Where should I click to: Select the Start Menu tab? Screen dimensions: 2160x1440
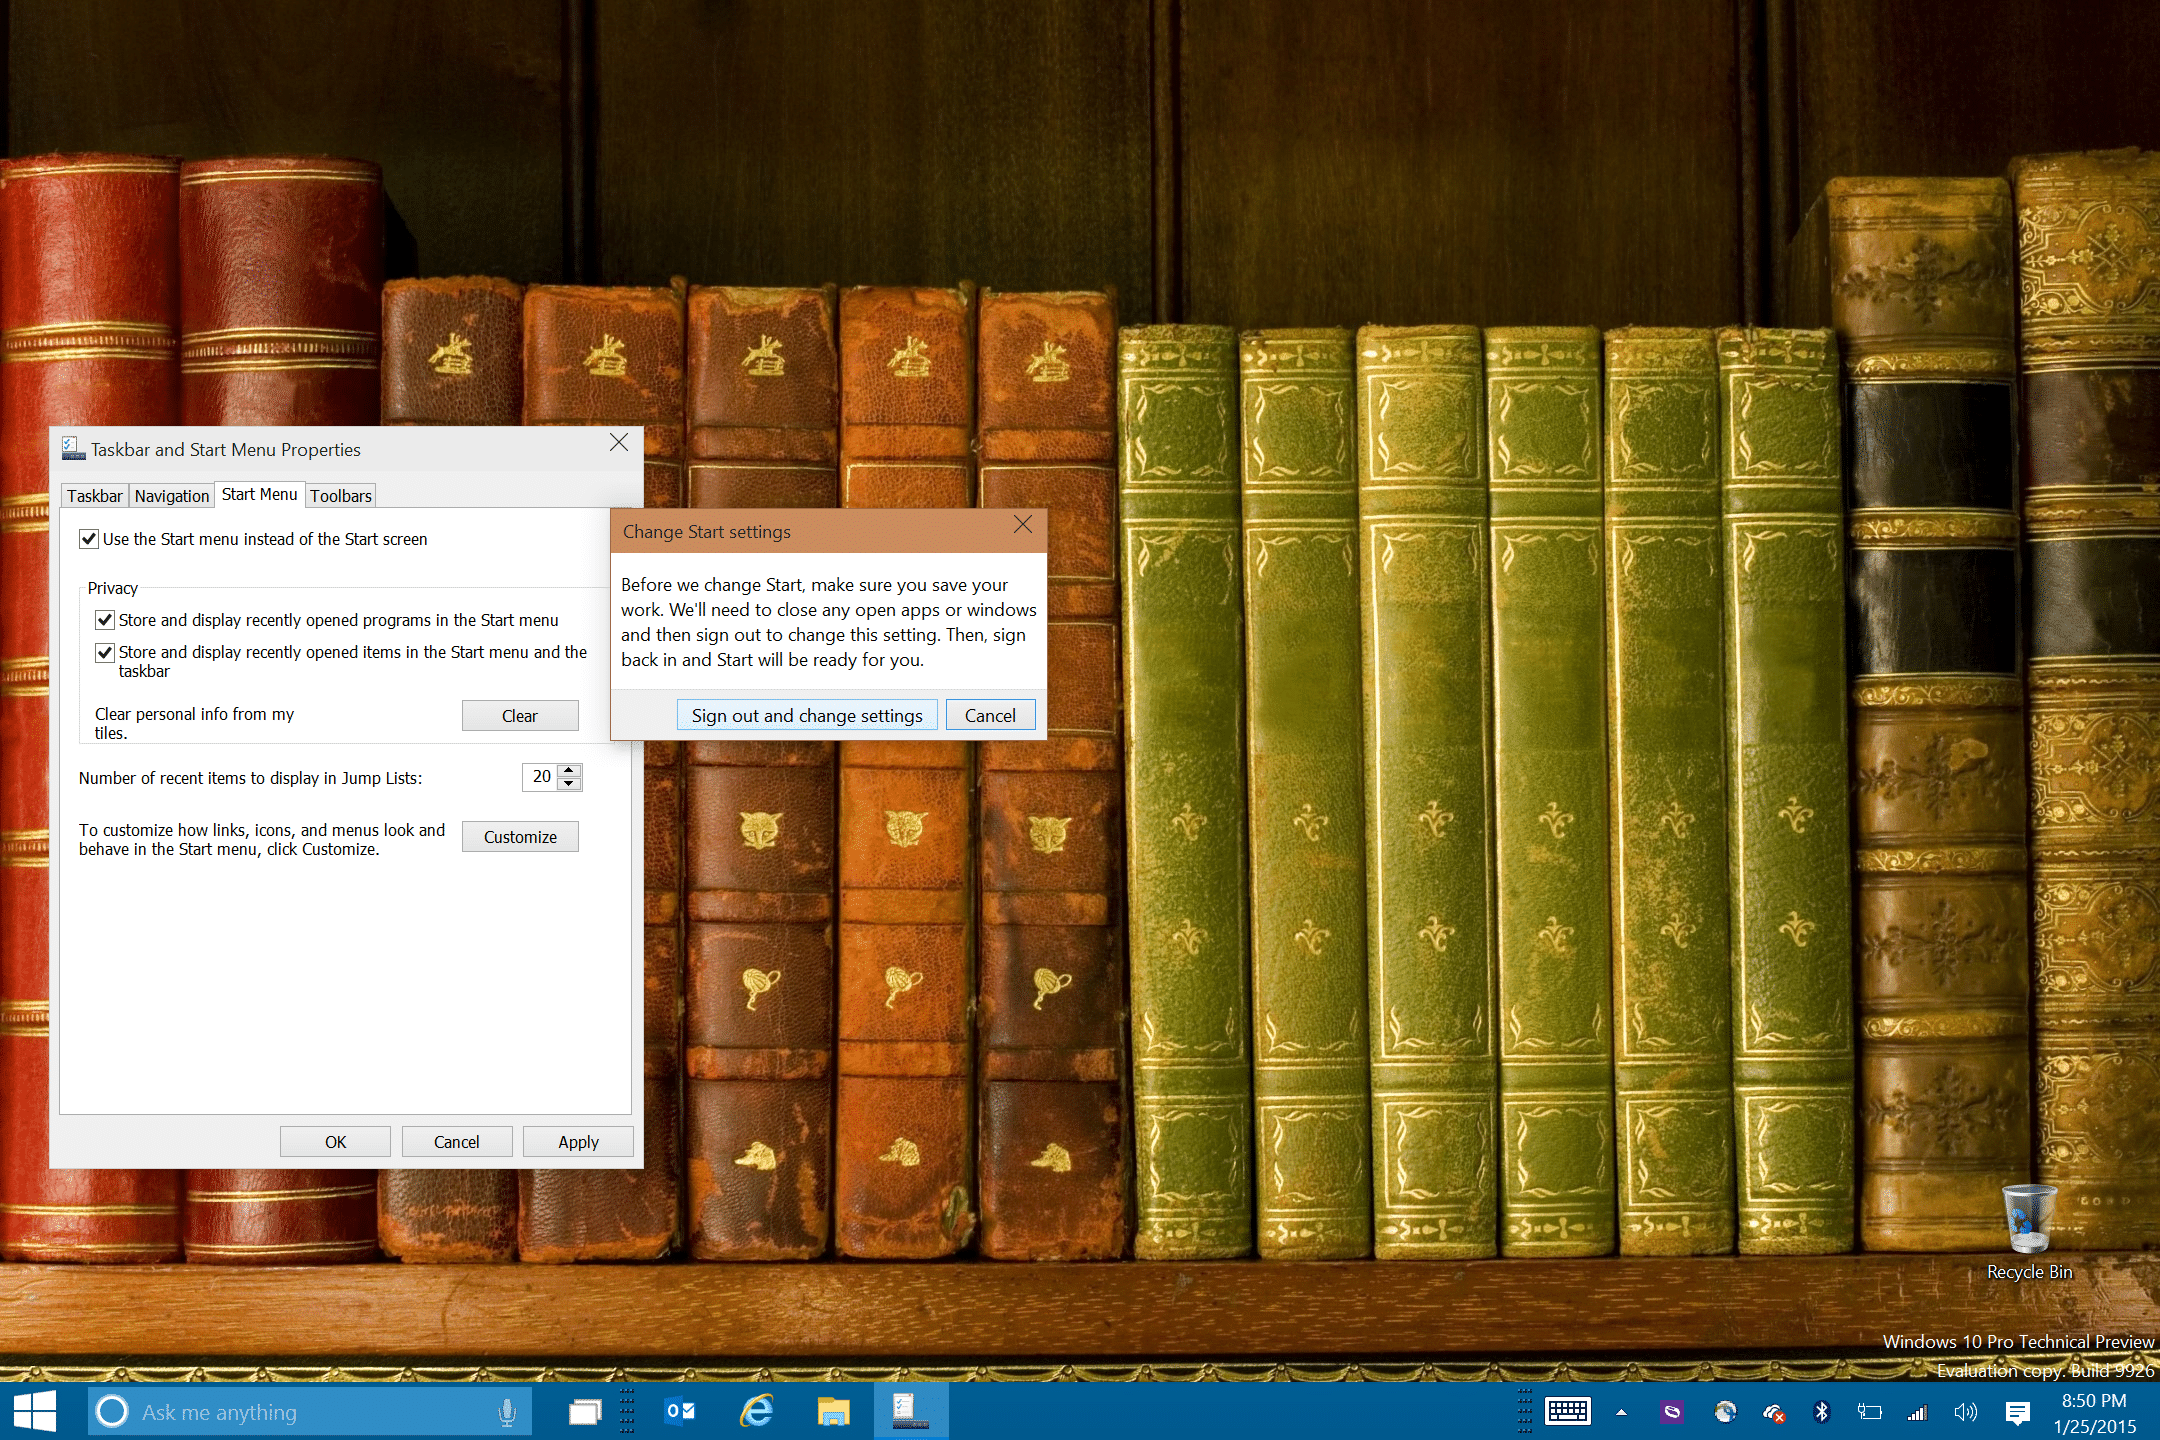pos(259,494)
